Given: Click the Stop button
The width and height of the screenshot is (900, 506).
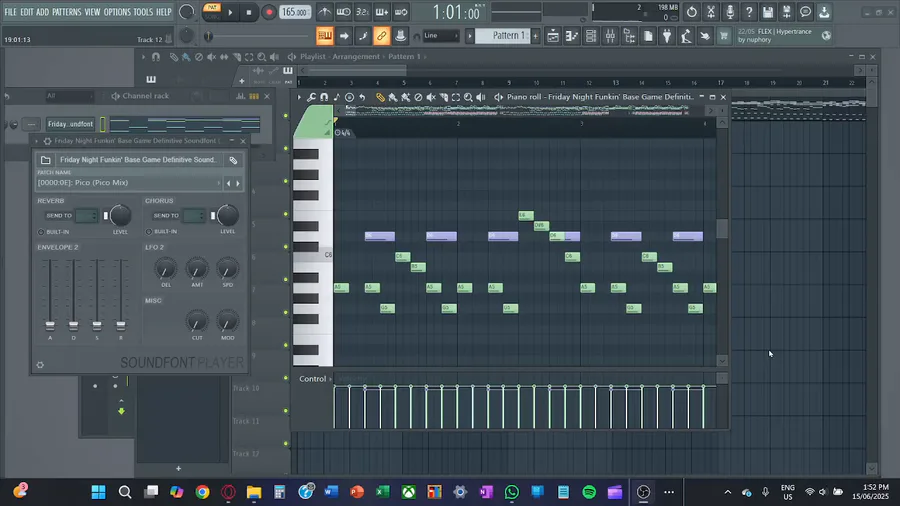Looking at the screenshot, I should (x=249, y=12).
